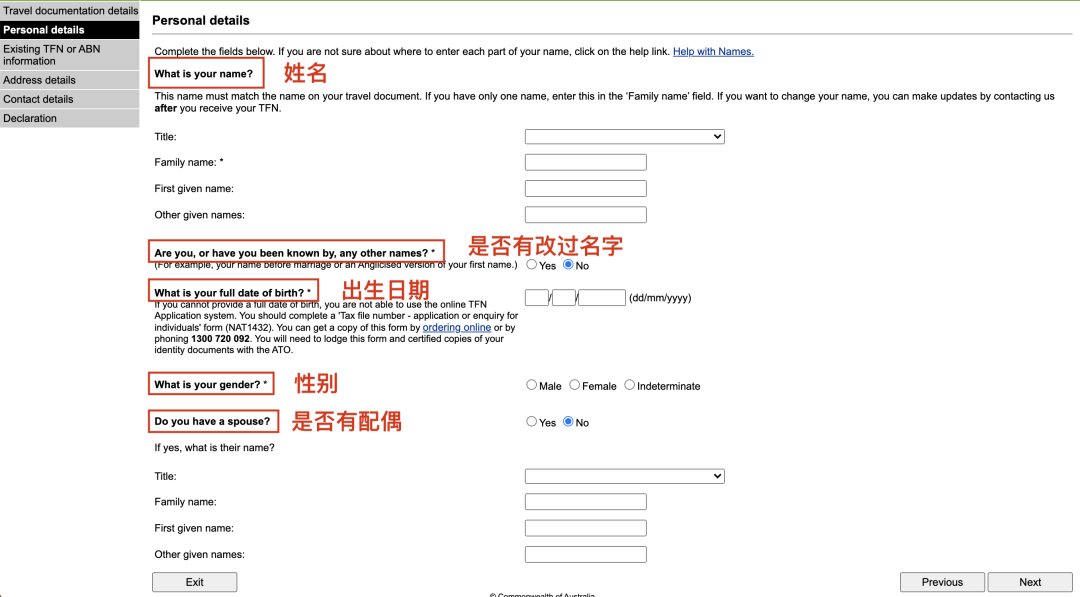
Task: Open the Help with Names link
Action: (713, 52)
